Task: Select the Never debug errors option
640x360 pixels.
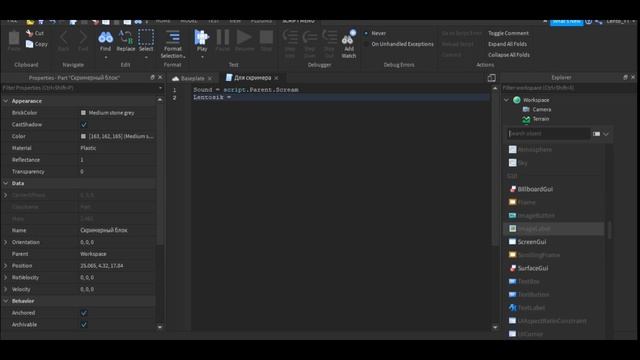Action: [366, 33]
